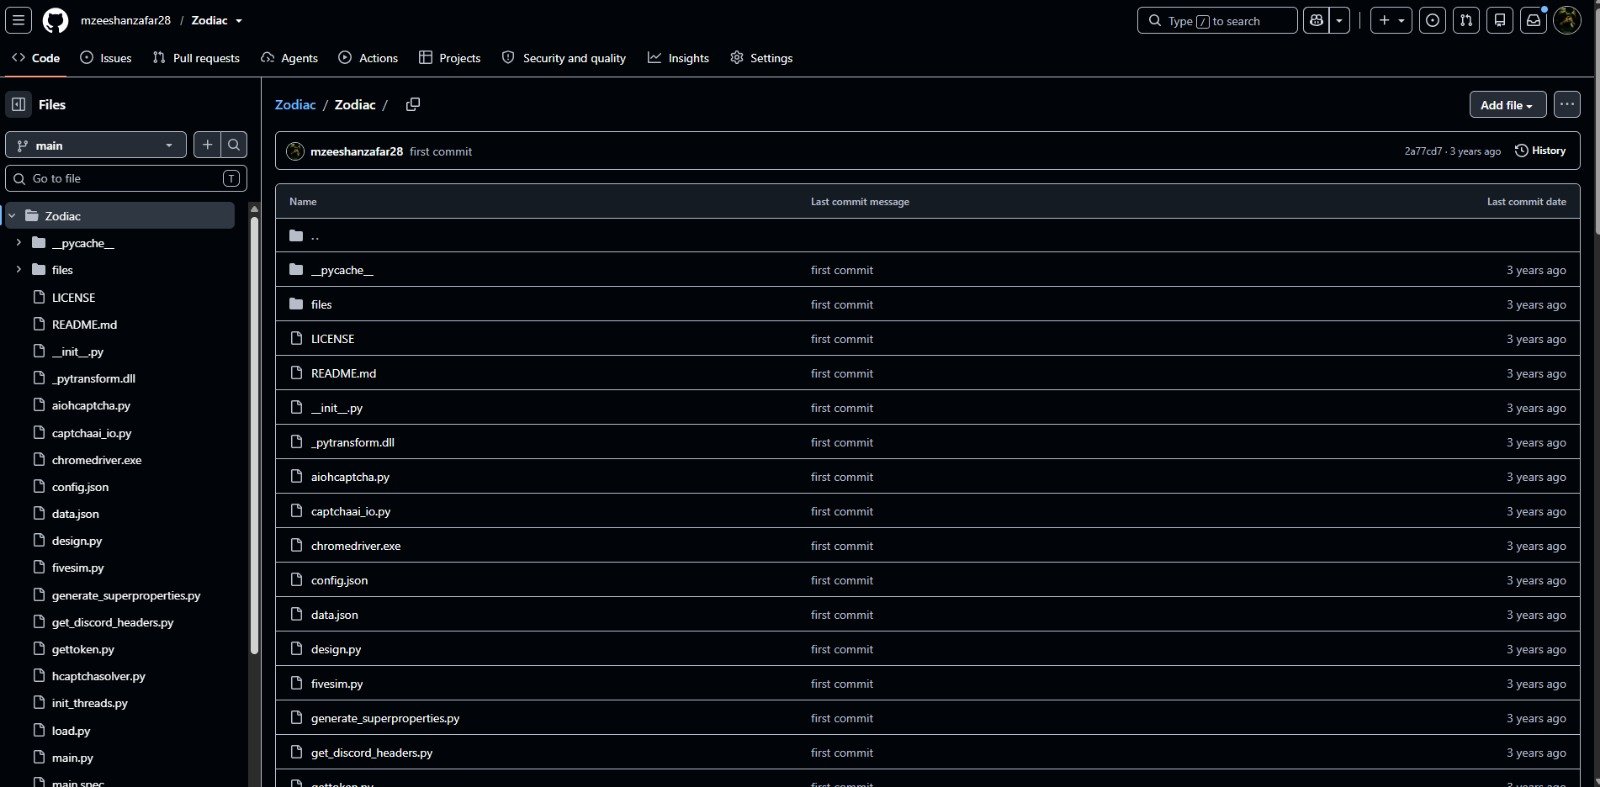
Task: Open the mzeeshanzafar28 owner link in header
Action: coord(126,20)
